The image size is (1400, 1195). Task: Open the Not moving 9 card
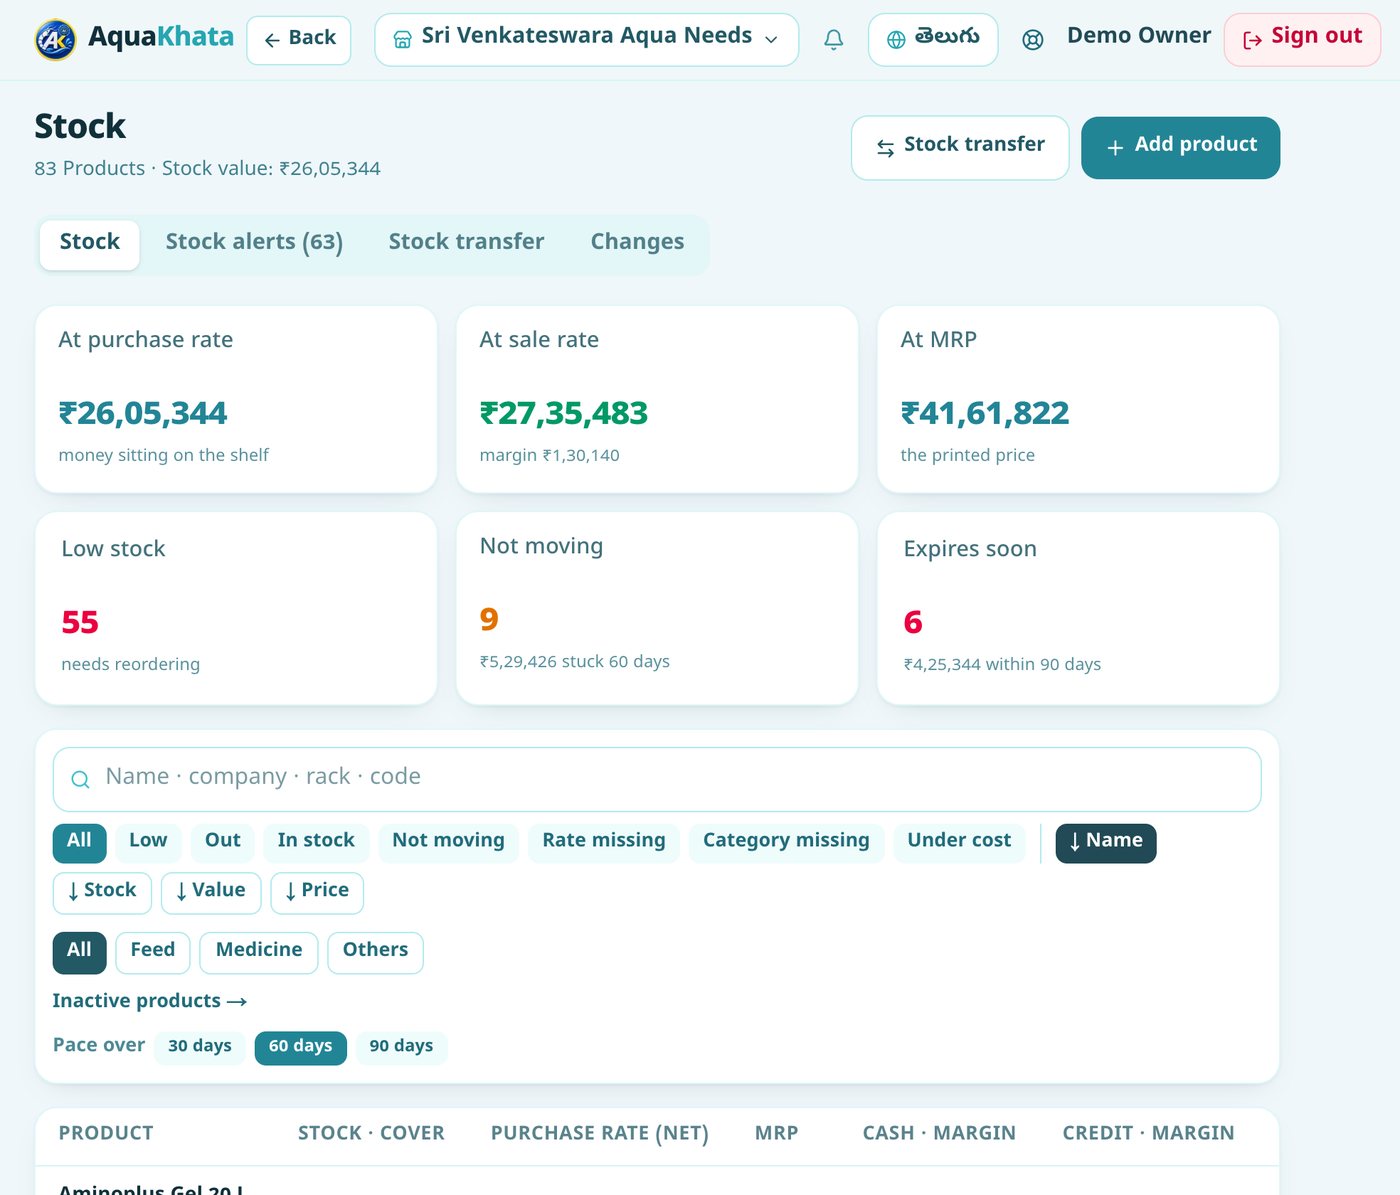tap(657, 608)
